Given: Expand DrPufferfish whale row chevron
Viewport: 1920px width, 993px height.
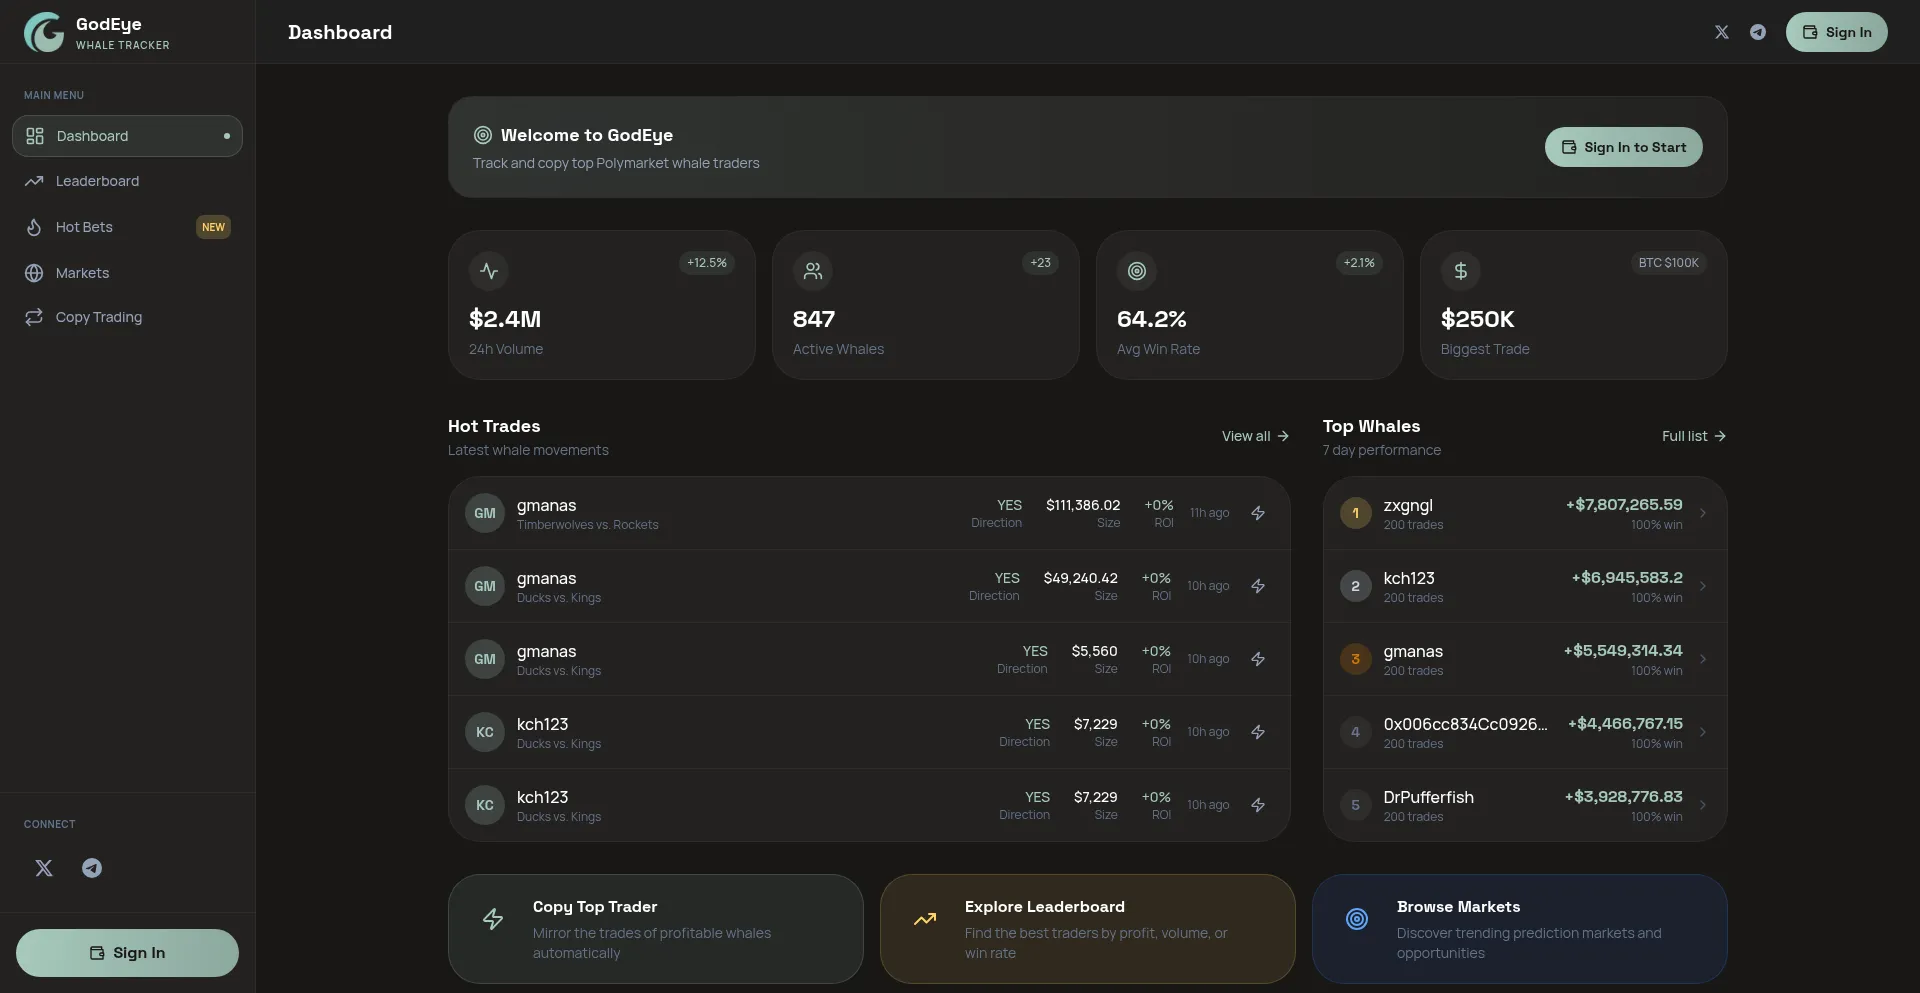Looking at the screenshot, I should pos(1703,805).
